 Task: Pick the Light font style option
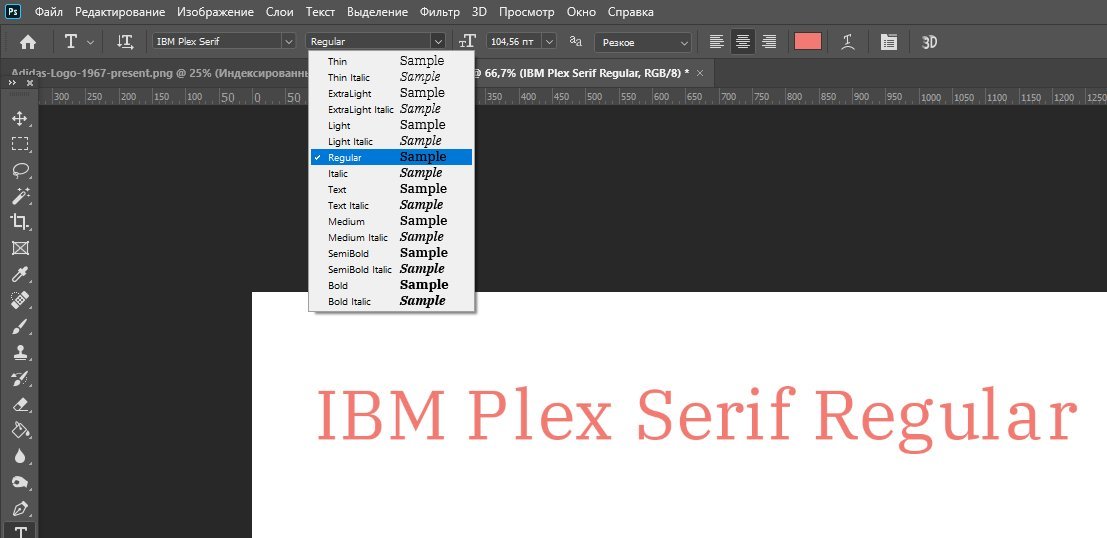coord(338,125)
